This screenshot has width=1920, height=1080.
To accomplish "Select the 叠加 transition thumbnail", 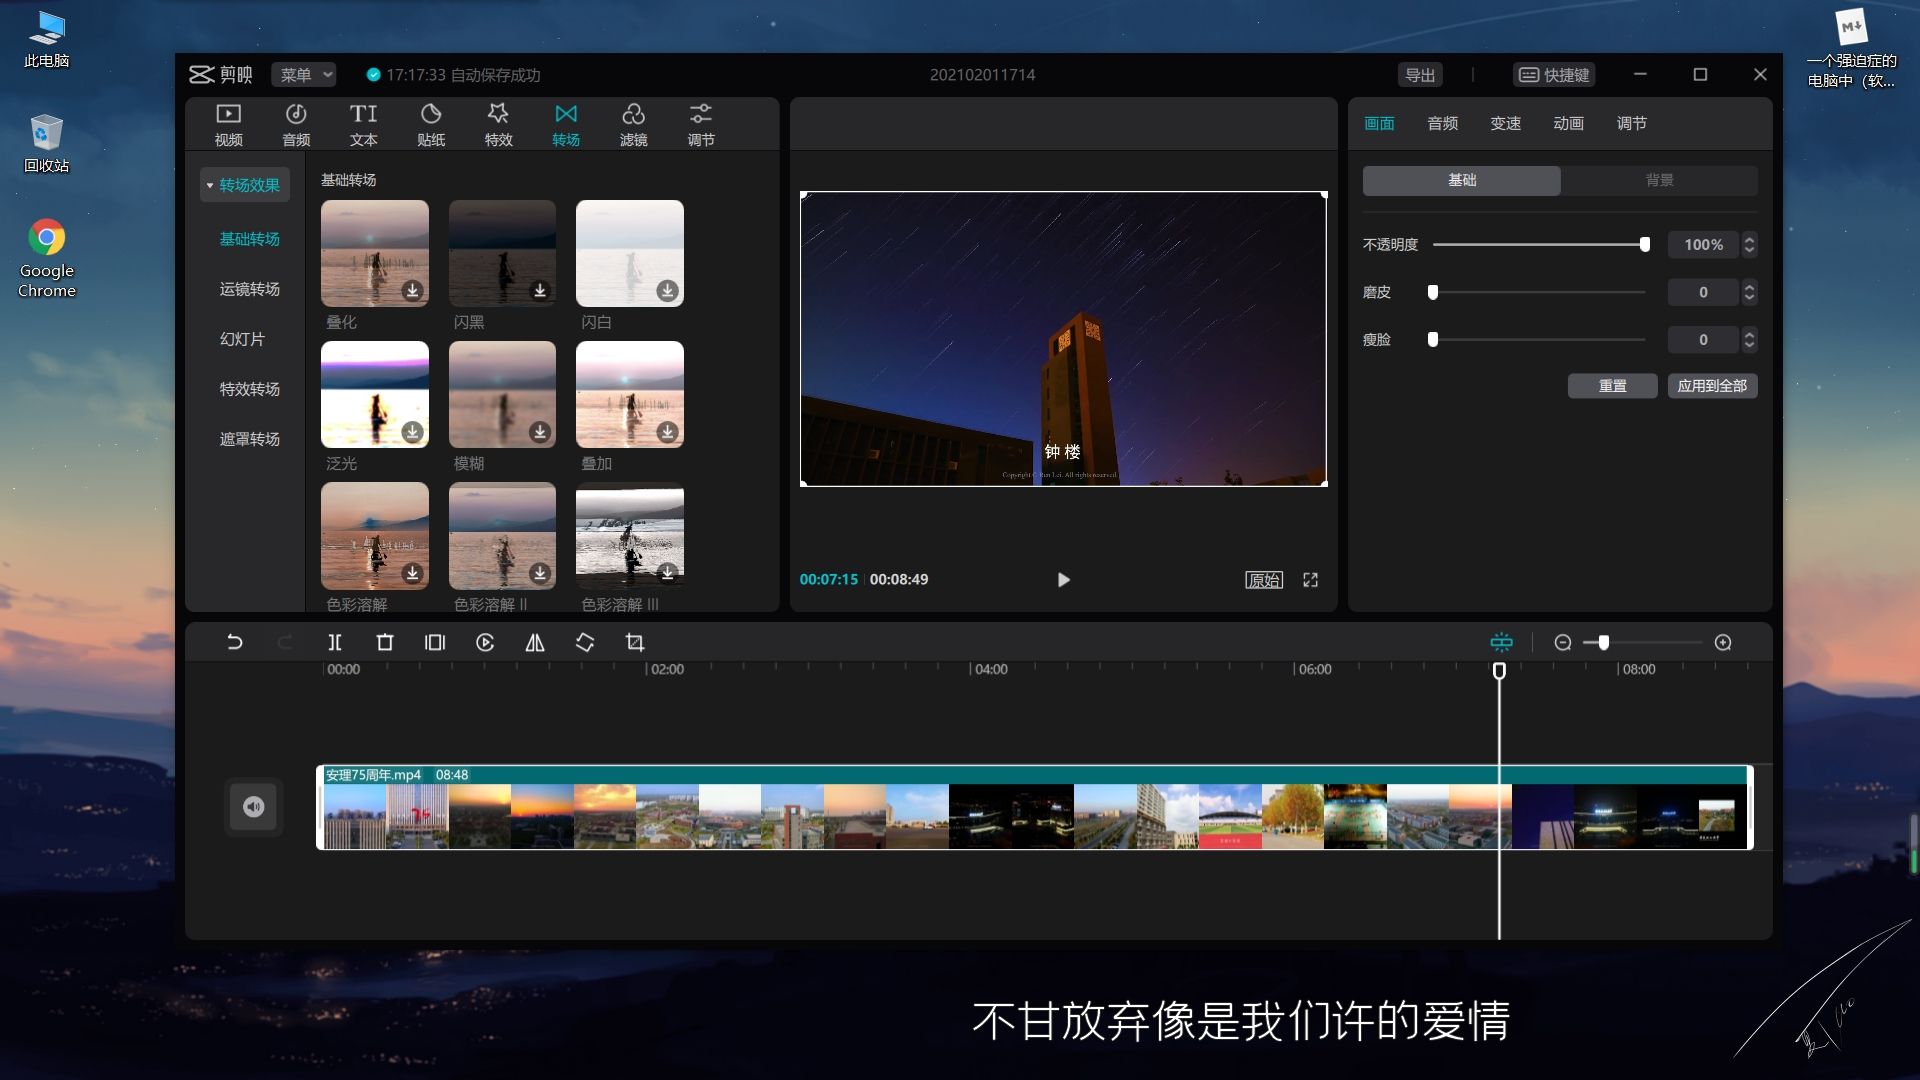I will coord(630,394).
